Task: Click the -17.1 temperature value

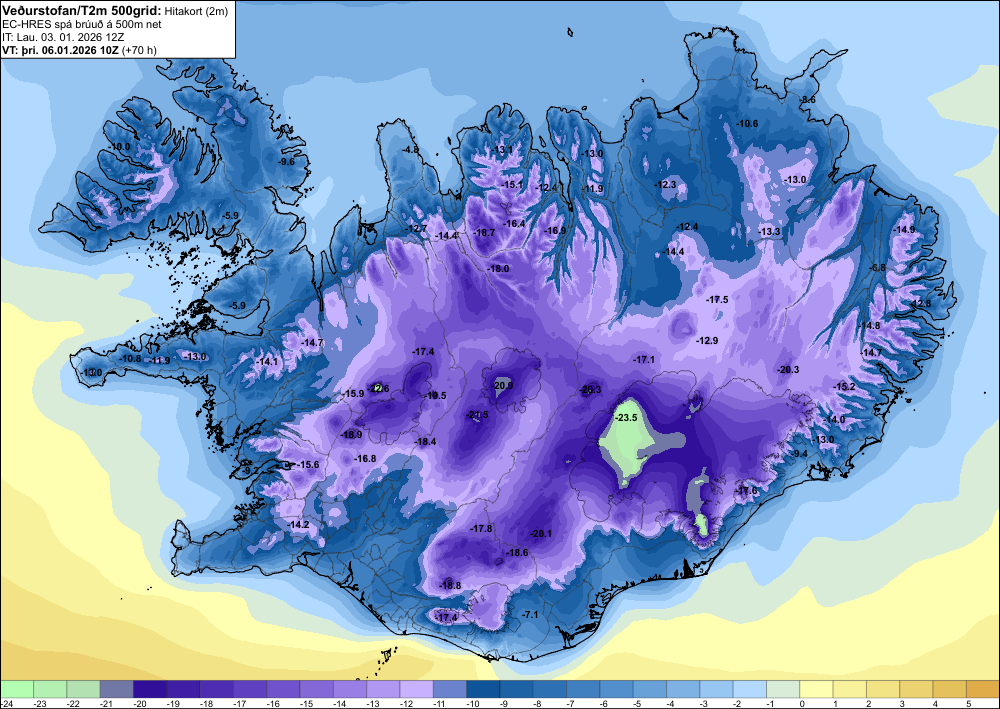Action: pyautogui.click(x=643, y=360)
